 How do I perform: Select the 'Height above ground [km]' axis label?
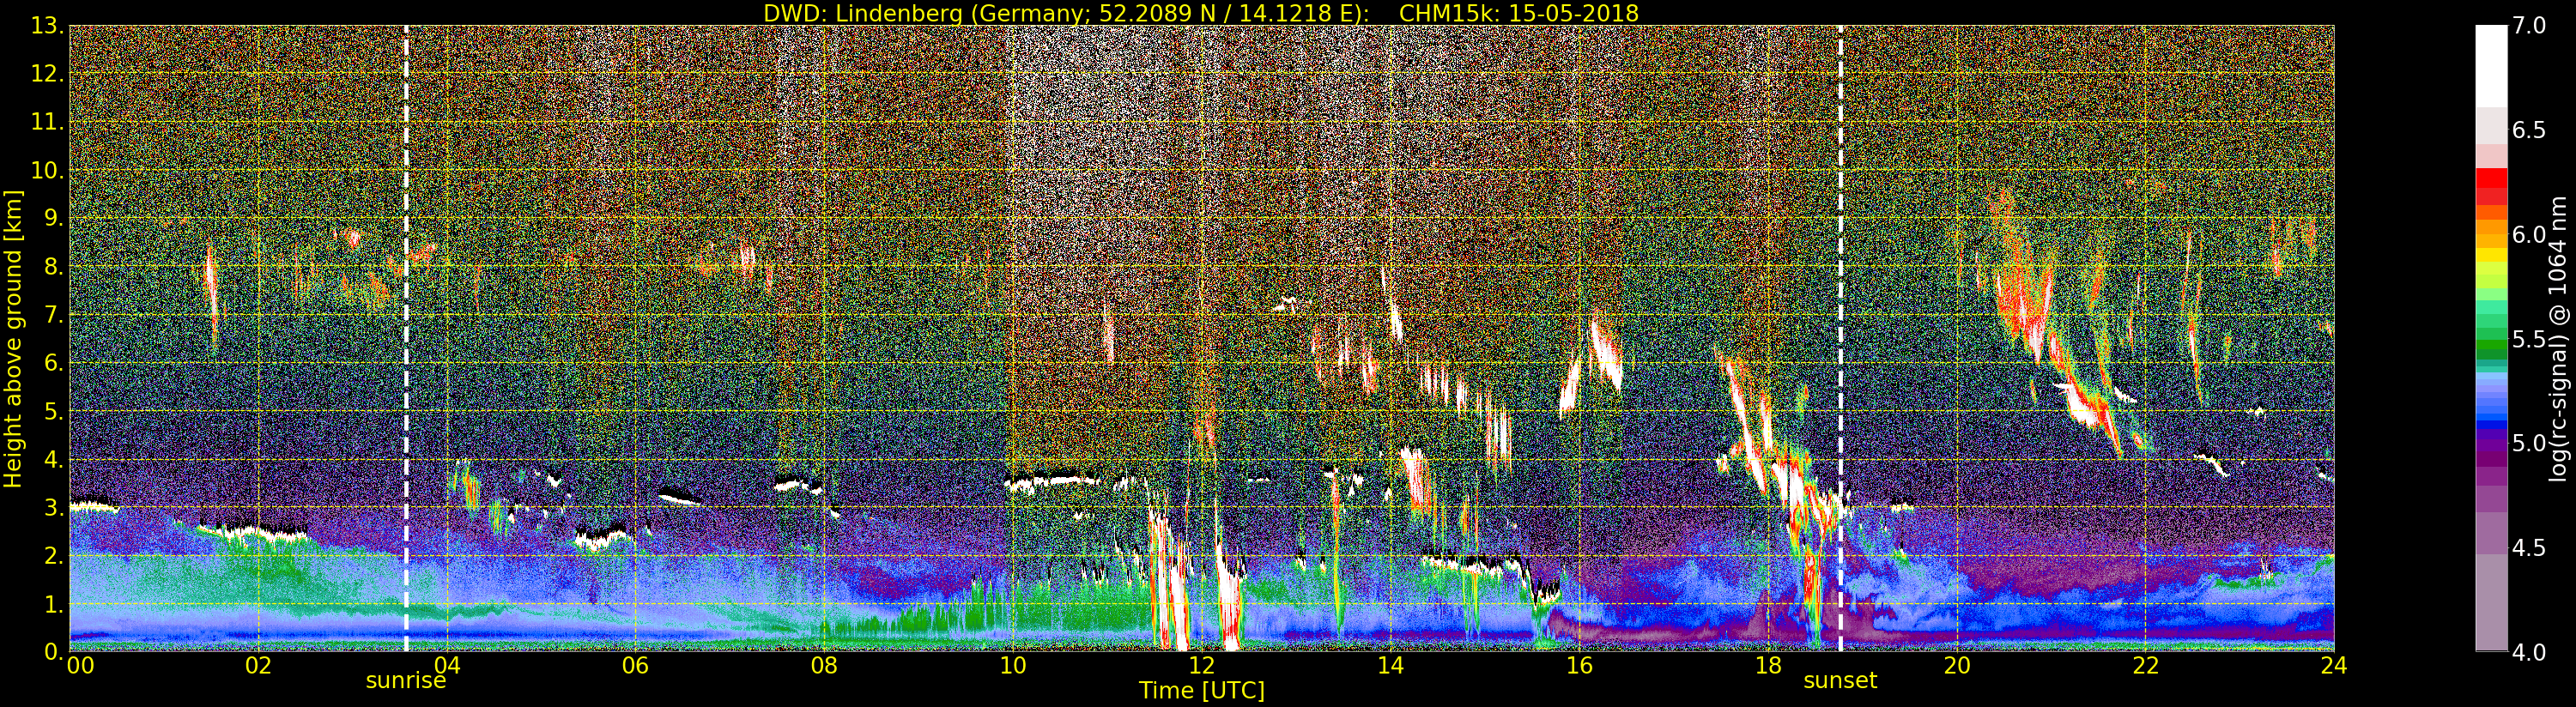tap(13, 339)
